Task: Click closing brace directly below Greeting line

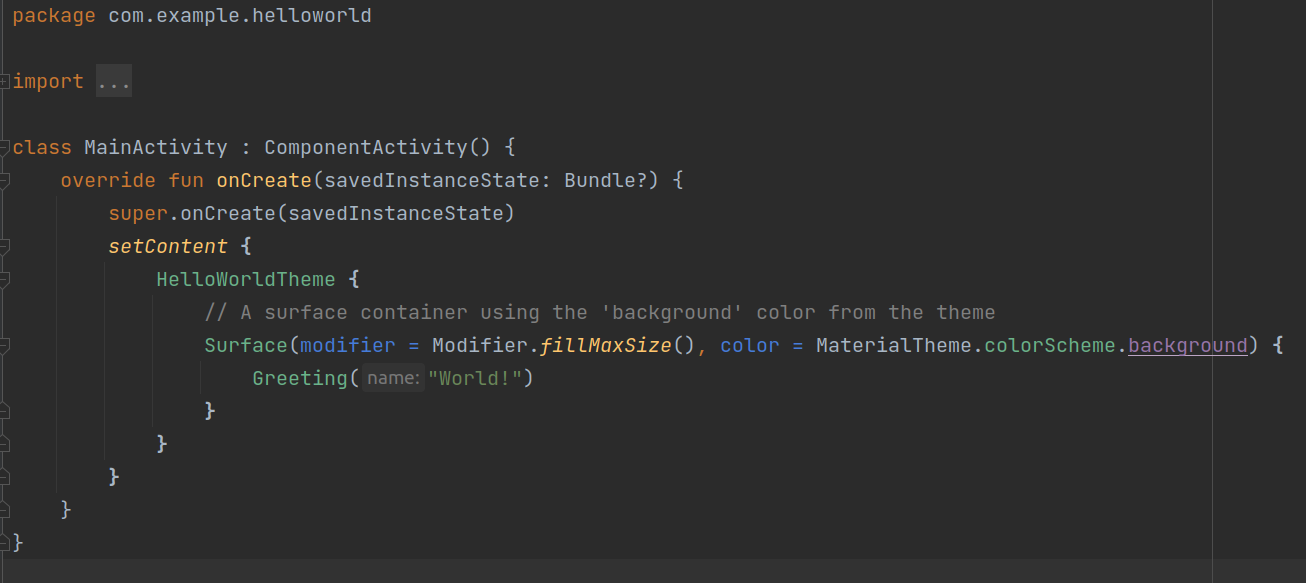Action: point(210,411)
